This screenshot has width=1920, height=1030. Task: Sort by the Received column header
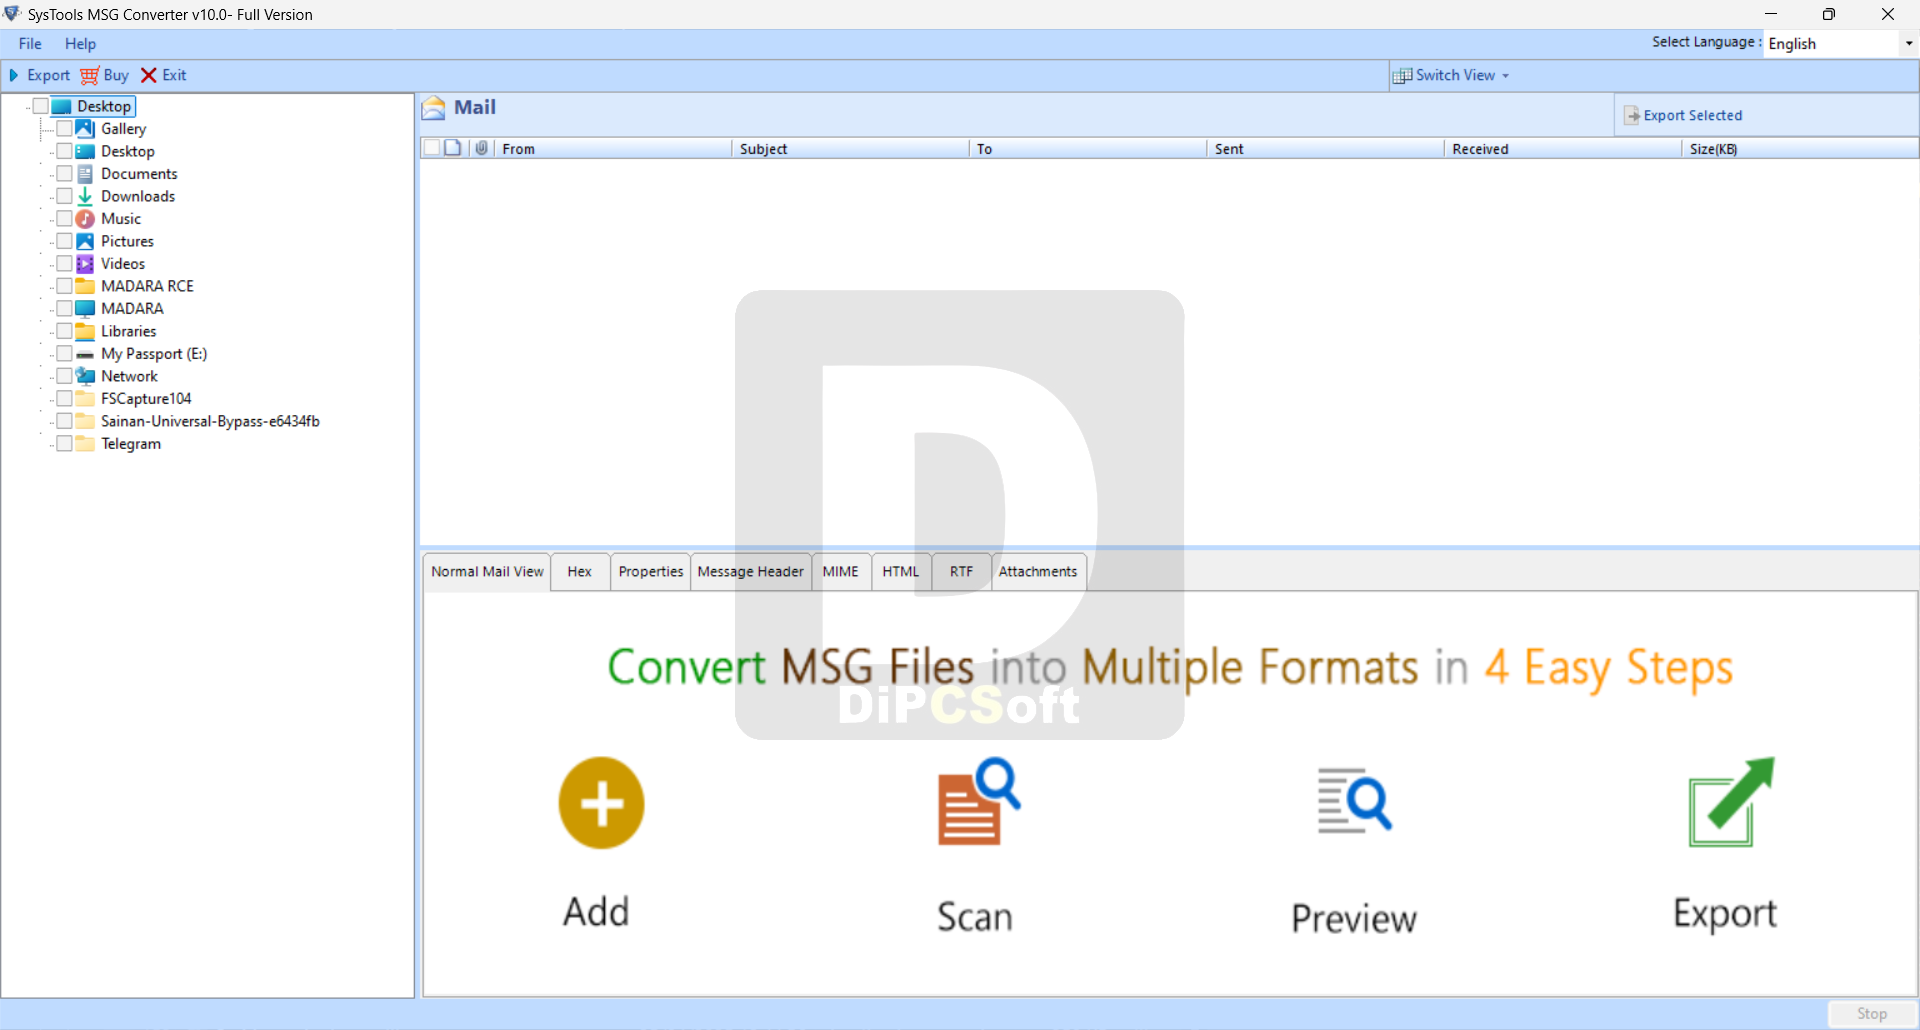[x=1562, y=149]
